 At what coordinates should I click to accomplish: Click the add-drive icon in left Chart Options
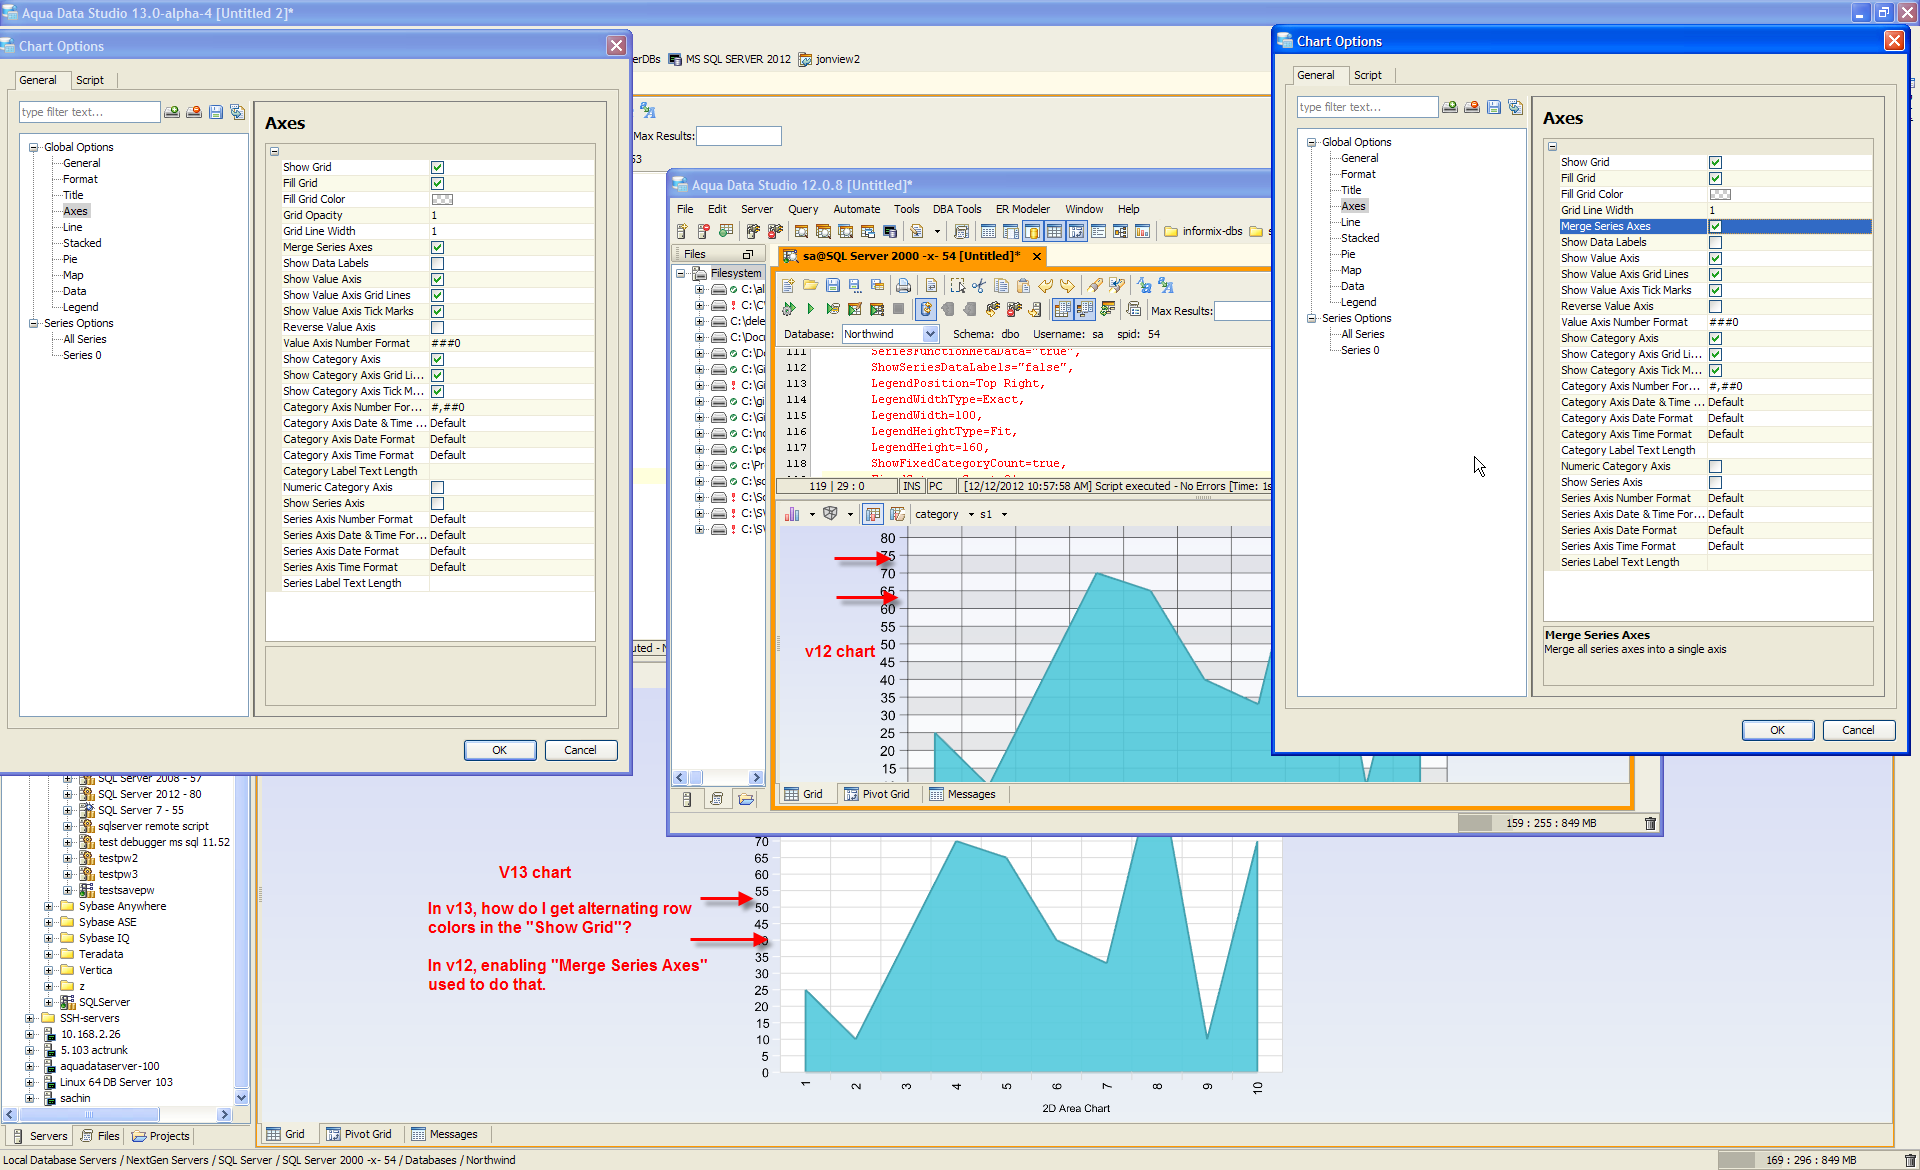click(172, 112)
